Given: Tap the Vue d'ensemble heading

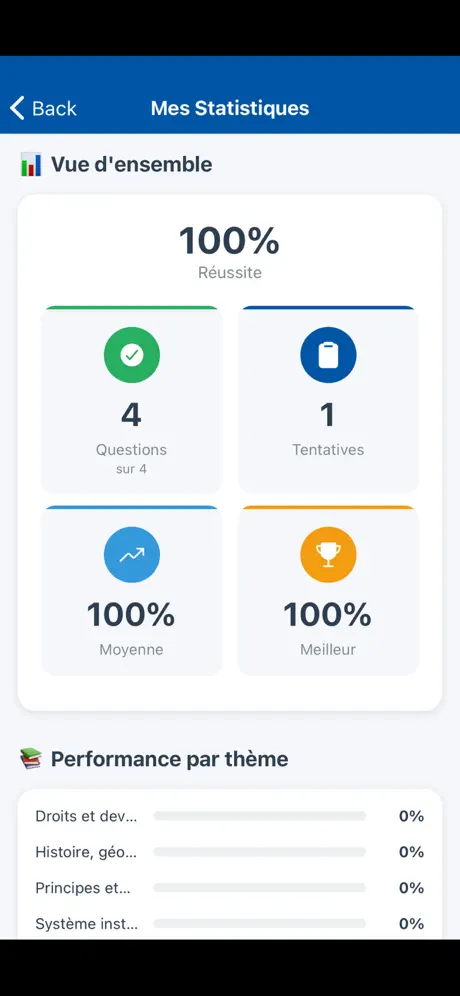Looking at the screenshot, I should tap(132, 165).
